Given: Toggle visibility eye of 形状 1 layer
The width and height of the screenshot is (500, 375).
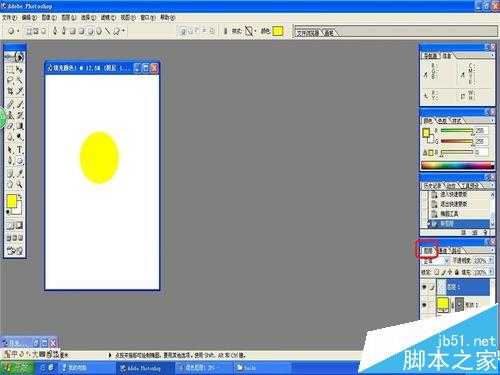Looking at the screenshot, I should coord(424,305).
